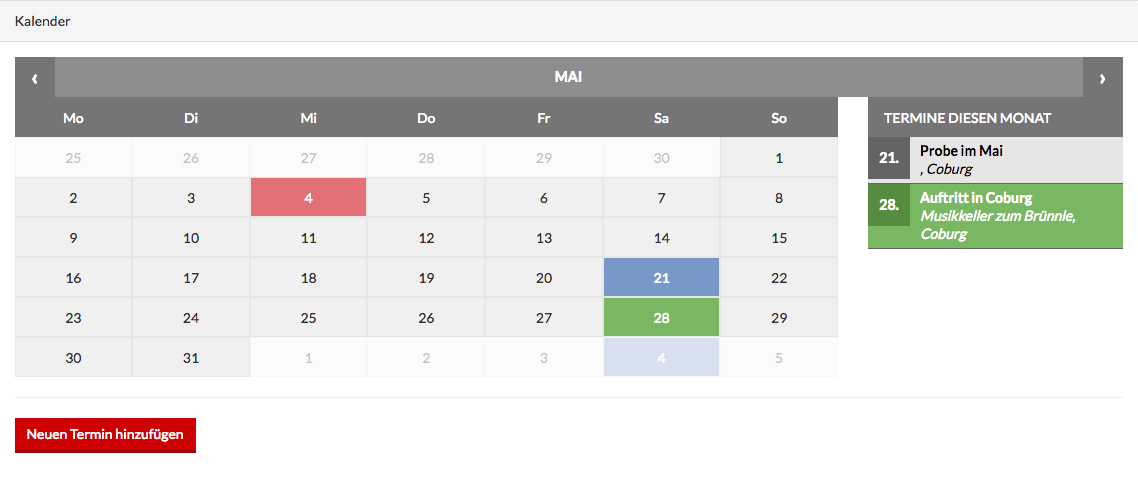Click the Mo weekday column header
1138x478 pixels.
click(x=73, y=118)
